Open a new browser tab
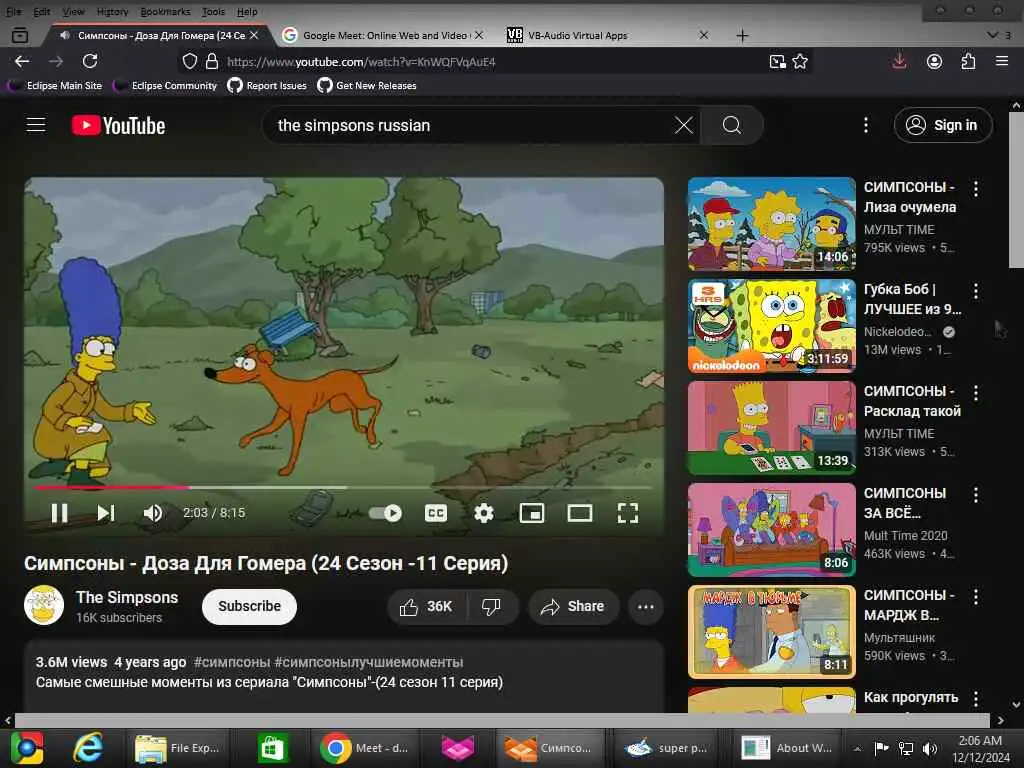 coord(742,35)
